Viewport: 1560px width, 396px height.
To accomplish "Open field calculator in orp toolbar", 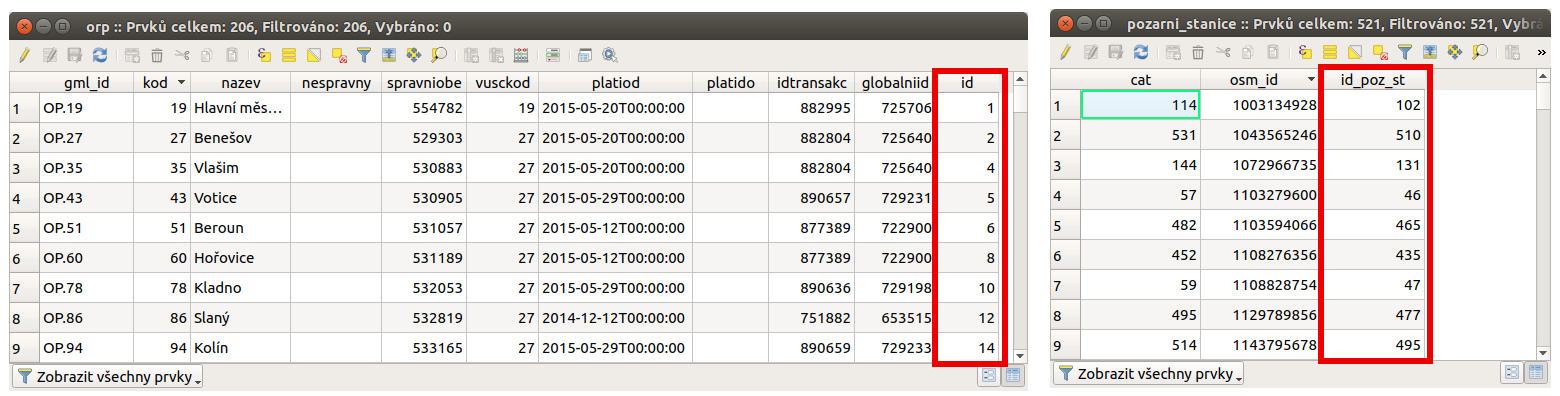I will click(x=521, y=55).
